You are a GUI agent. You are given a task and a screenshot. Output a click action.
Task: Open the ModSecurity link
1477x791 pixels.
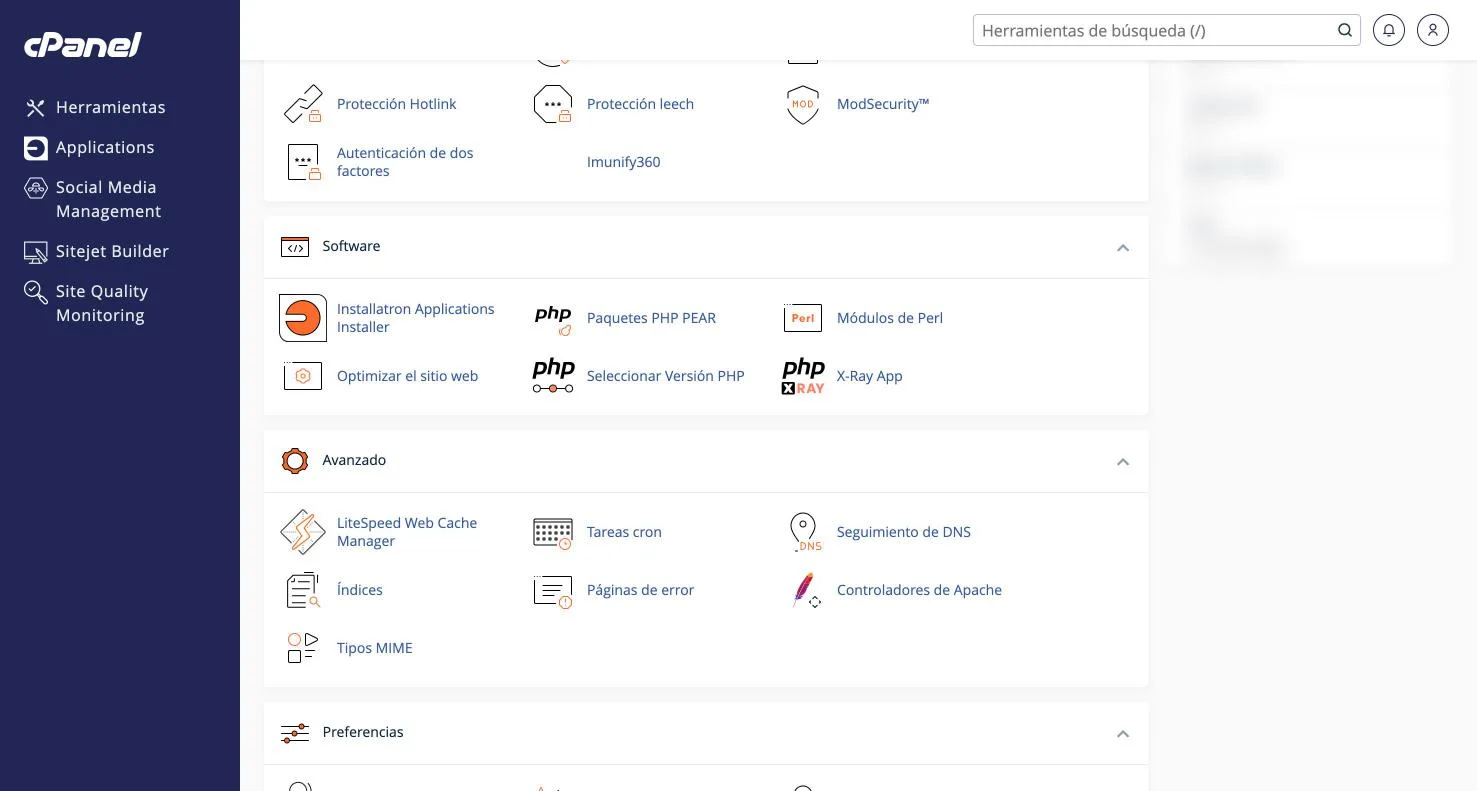[x=883, y=104]
